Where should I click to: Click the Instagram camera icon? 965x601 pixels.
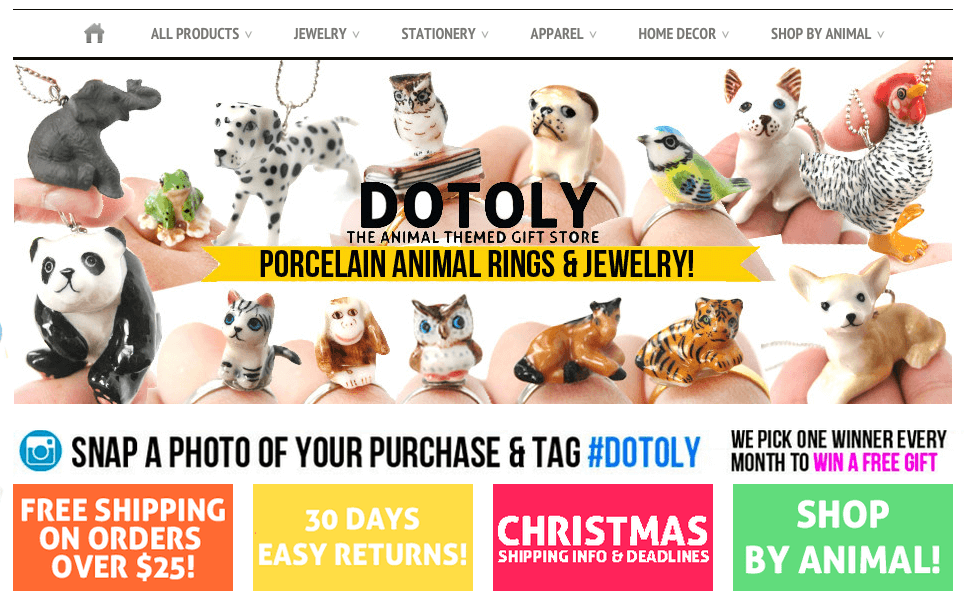(41, 451)
